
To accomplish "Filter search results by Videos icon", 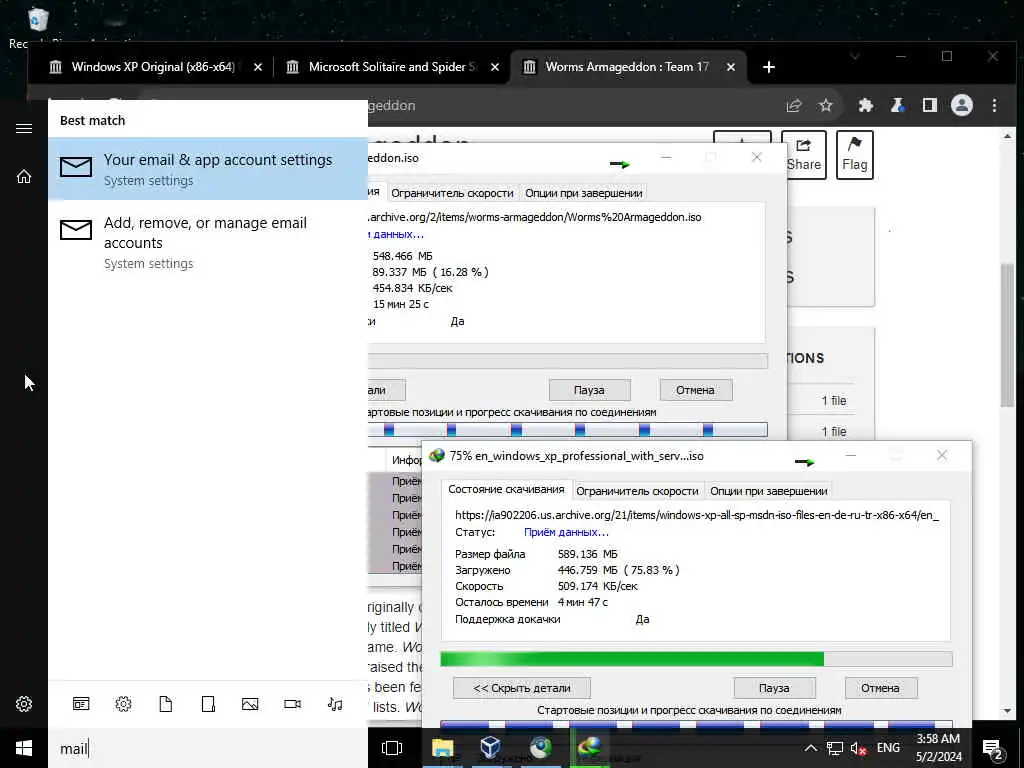I will 293,704.
